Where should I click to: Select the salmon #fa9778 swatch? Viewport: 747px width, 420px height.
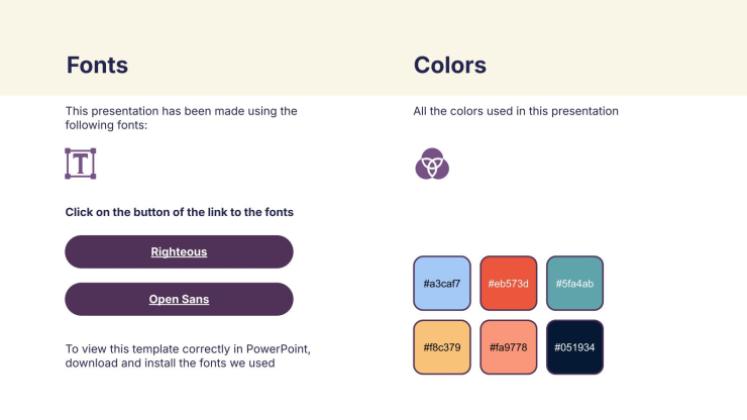(508, 347)
